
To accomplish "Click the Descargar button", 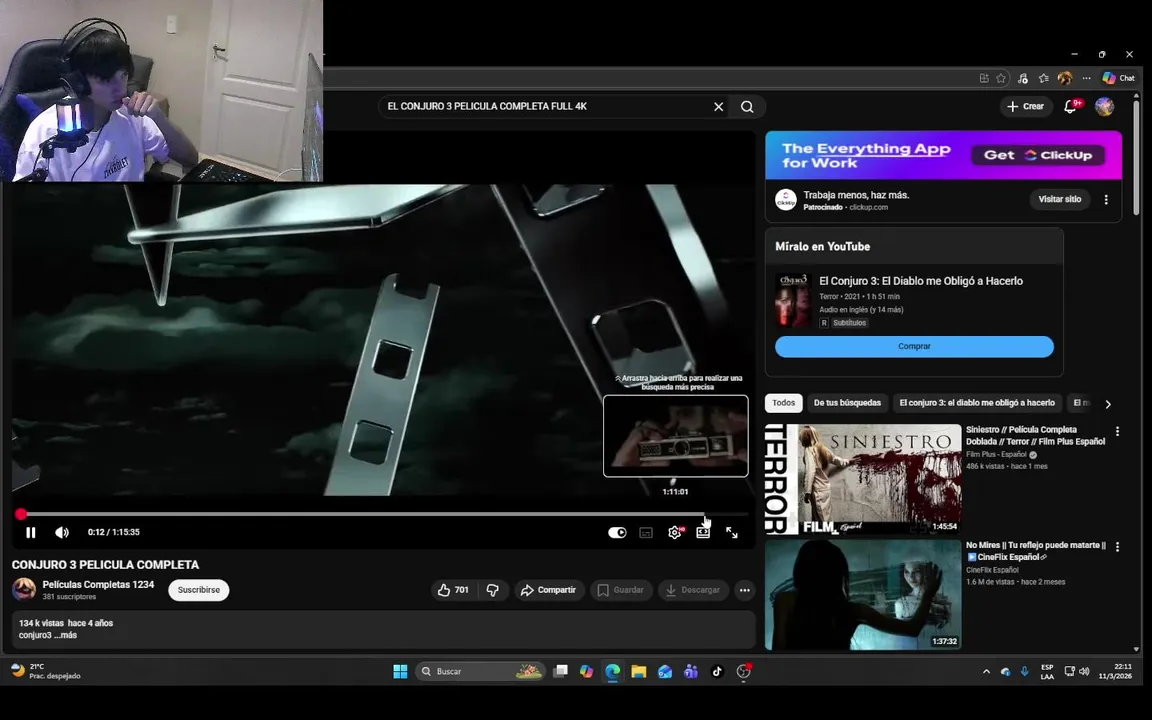I will tap(694, 590).
